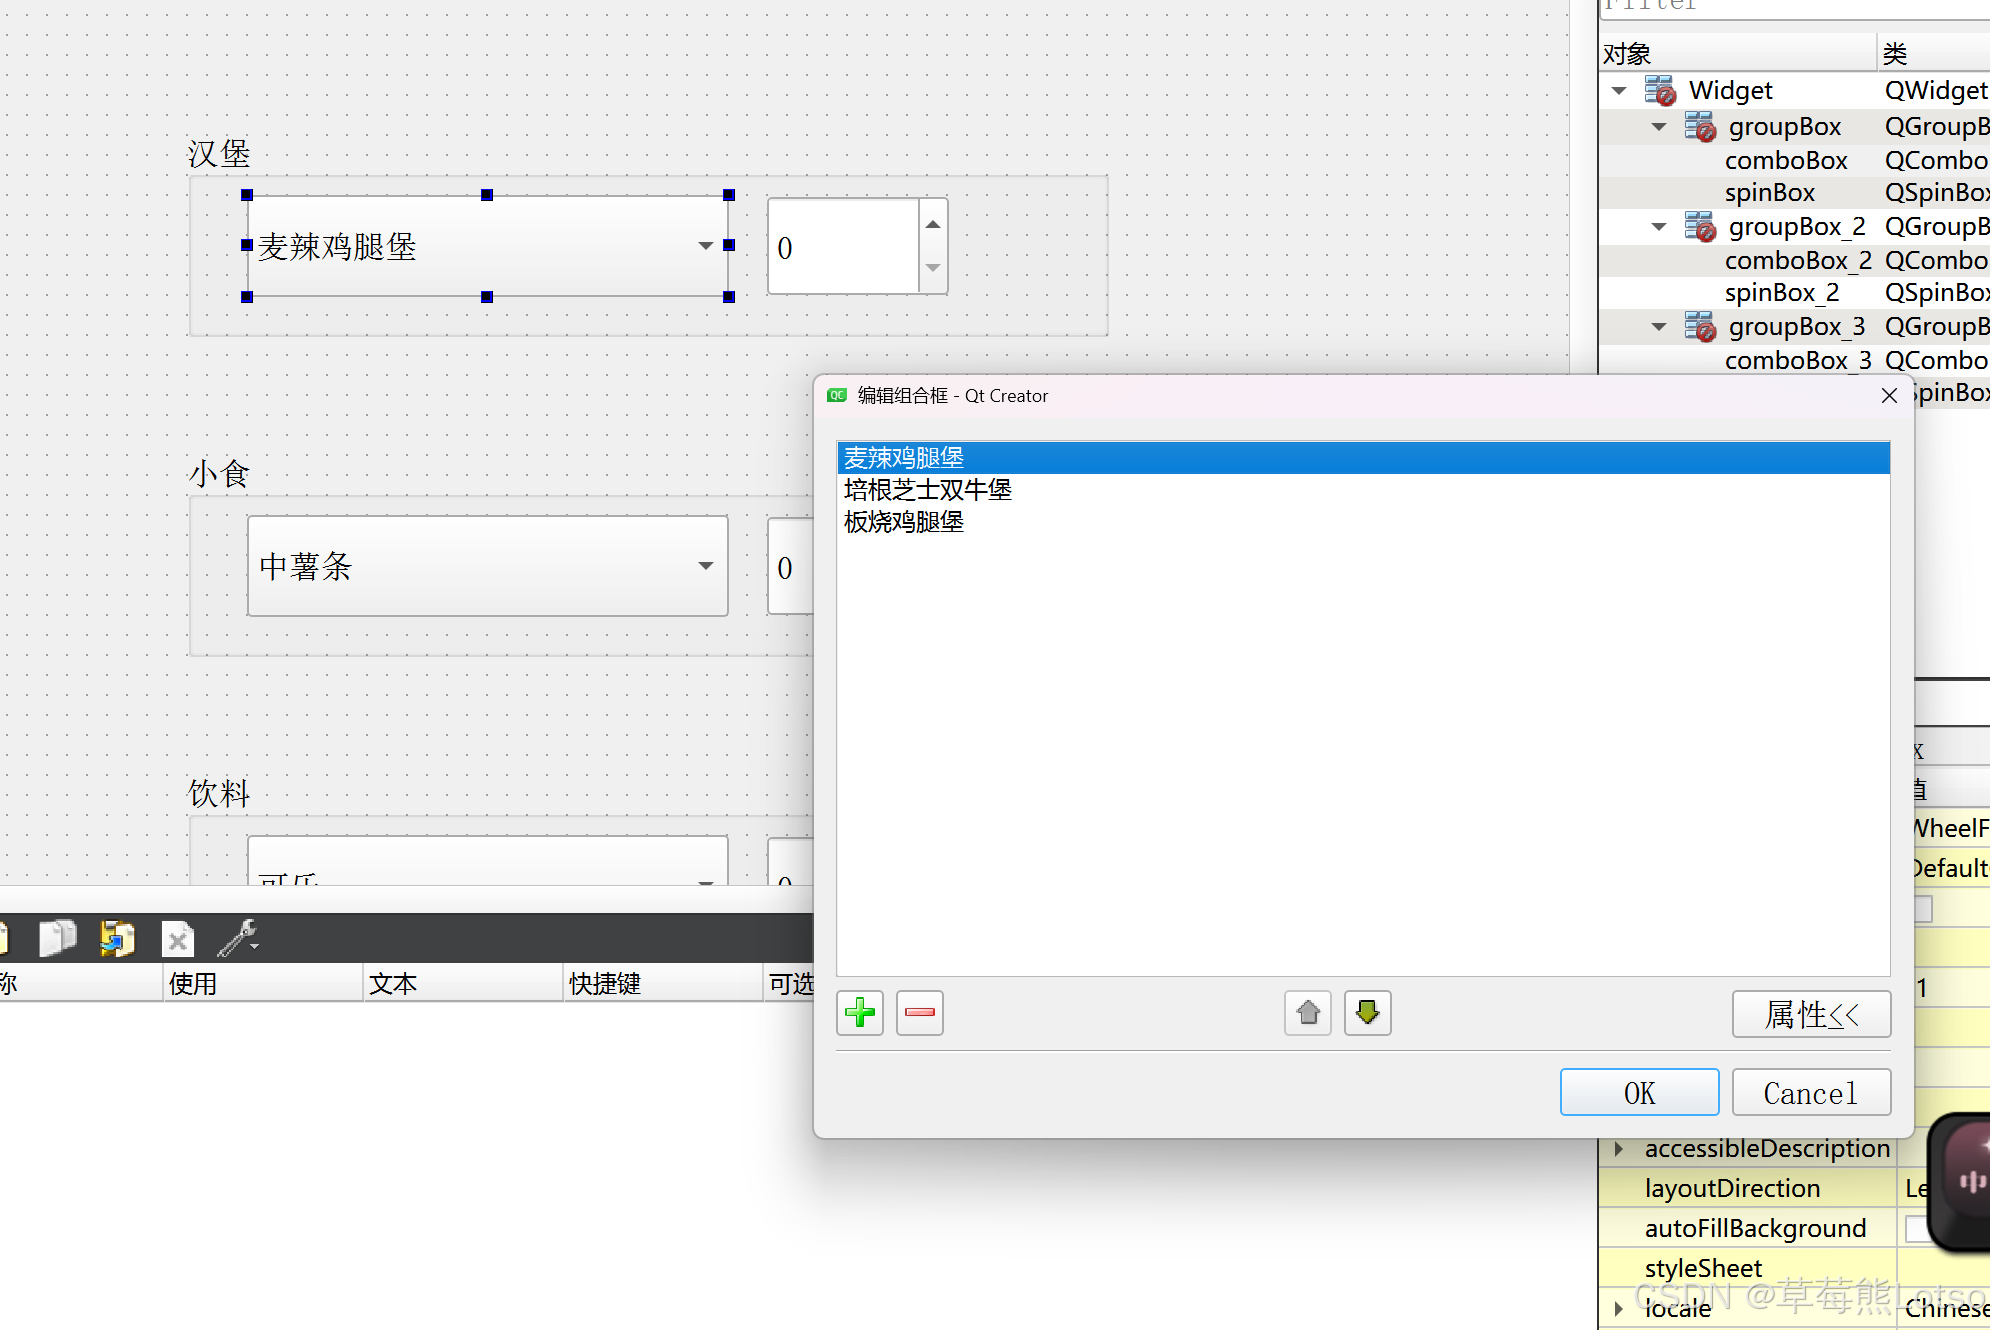Screen dimensions: 1990x1330
Task: Open the wrench configure menu in the action editor
Action: (239, 938)
